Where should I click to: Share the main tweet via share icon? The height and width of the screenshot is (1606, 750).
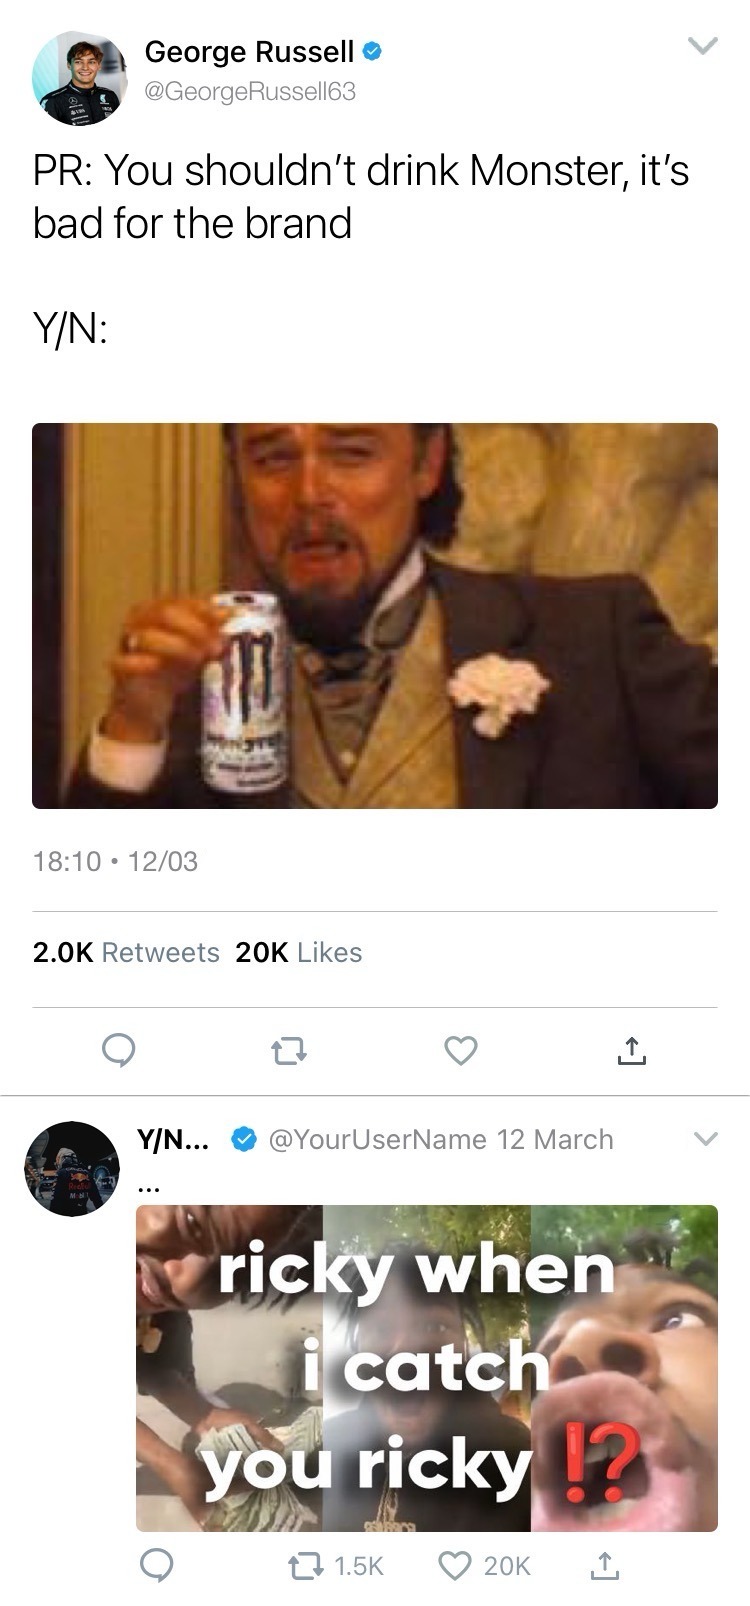(x=630, y=1051)
